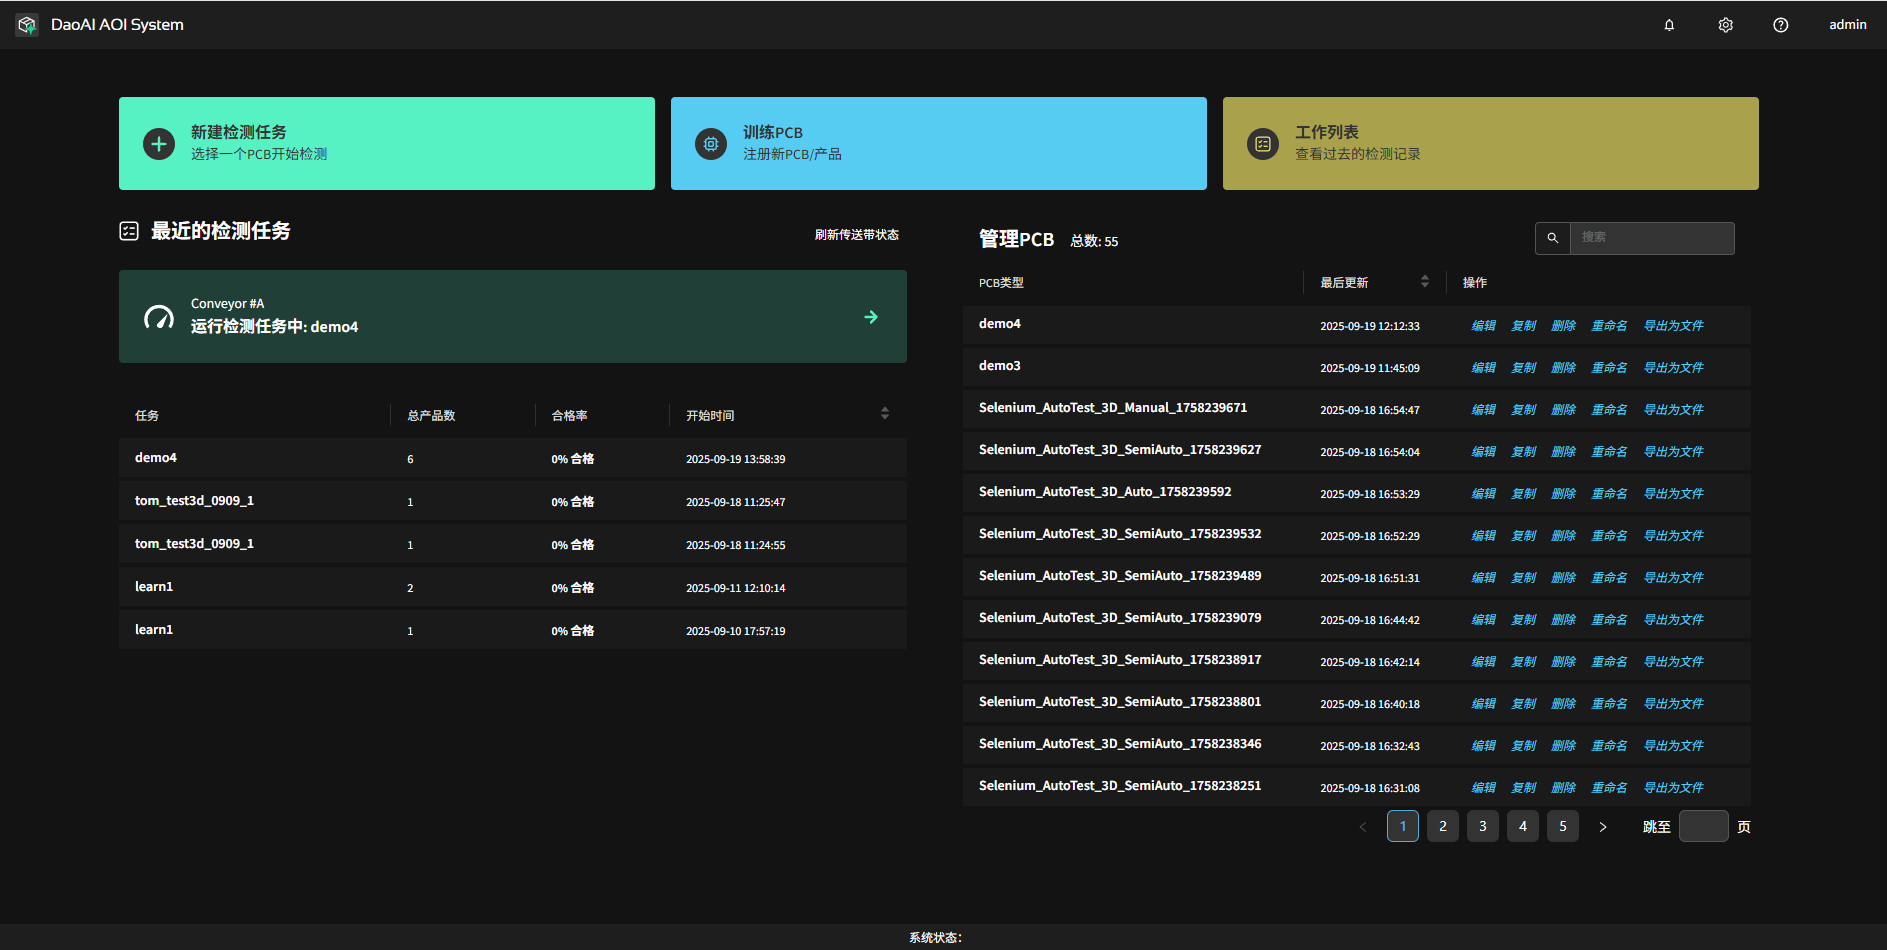Viewport: 1887px width, 950px height.
Task: Sort tasks by start time column
Action: [884, 414]
